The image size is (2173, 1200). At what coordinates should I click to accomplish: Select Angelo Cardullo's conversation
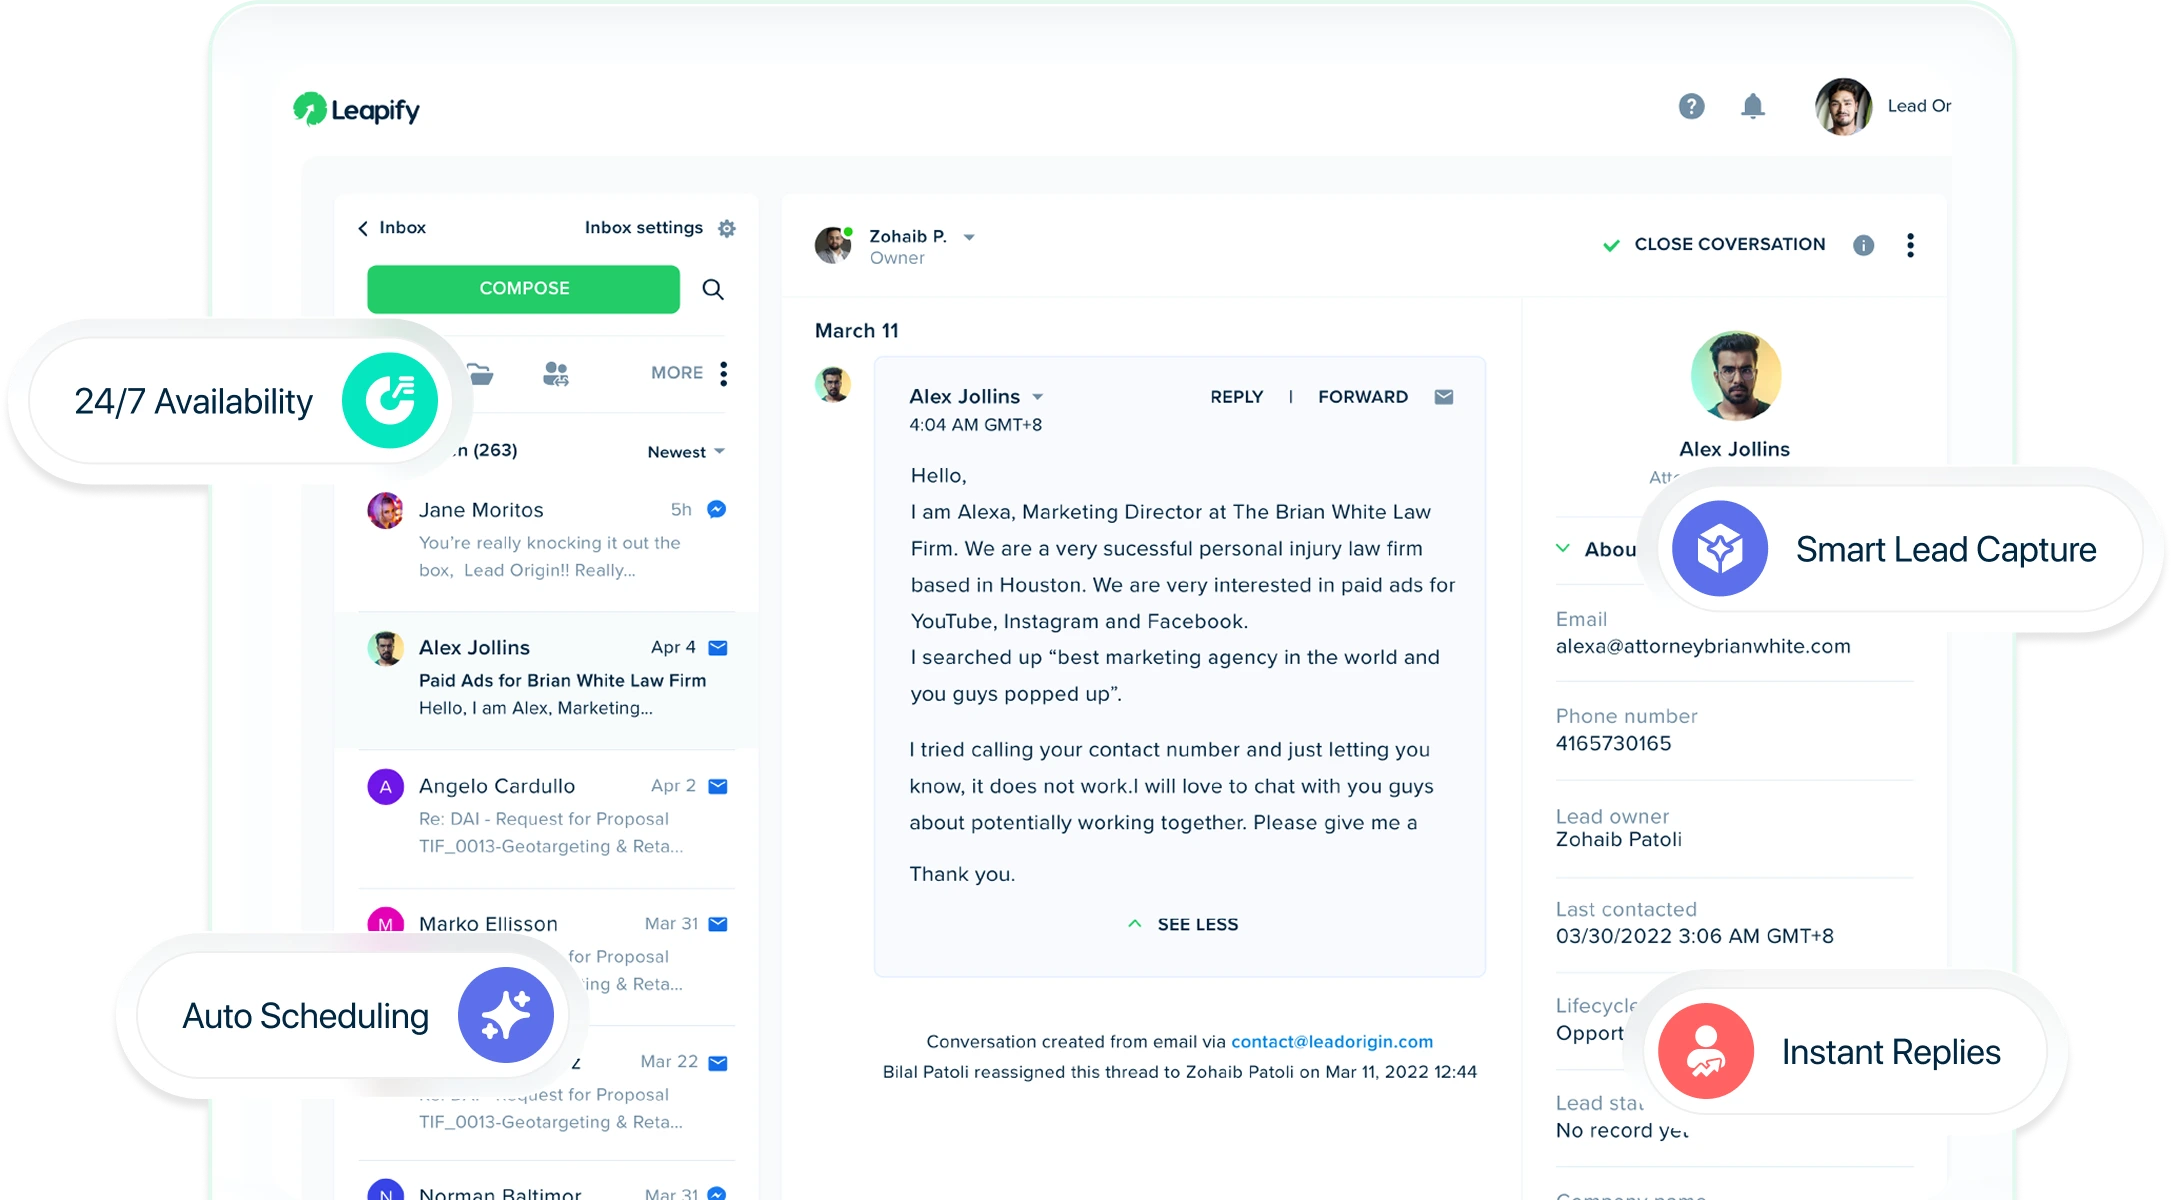tap(545, 816)
